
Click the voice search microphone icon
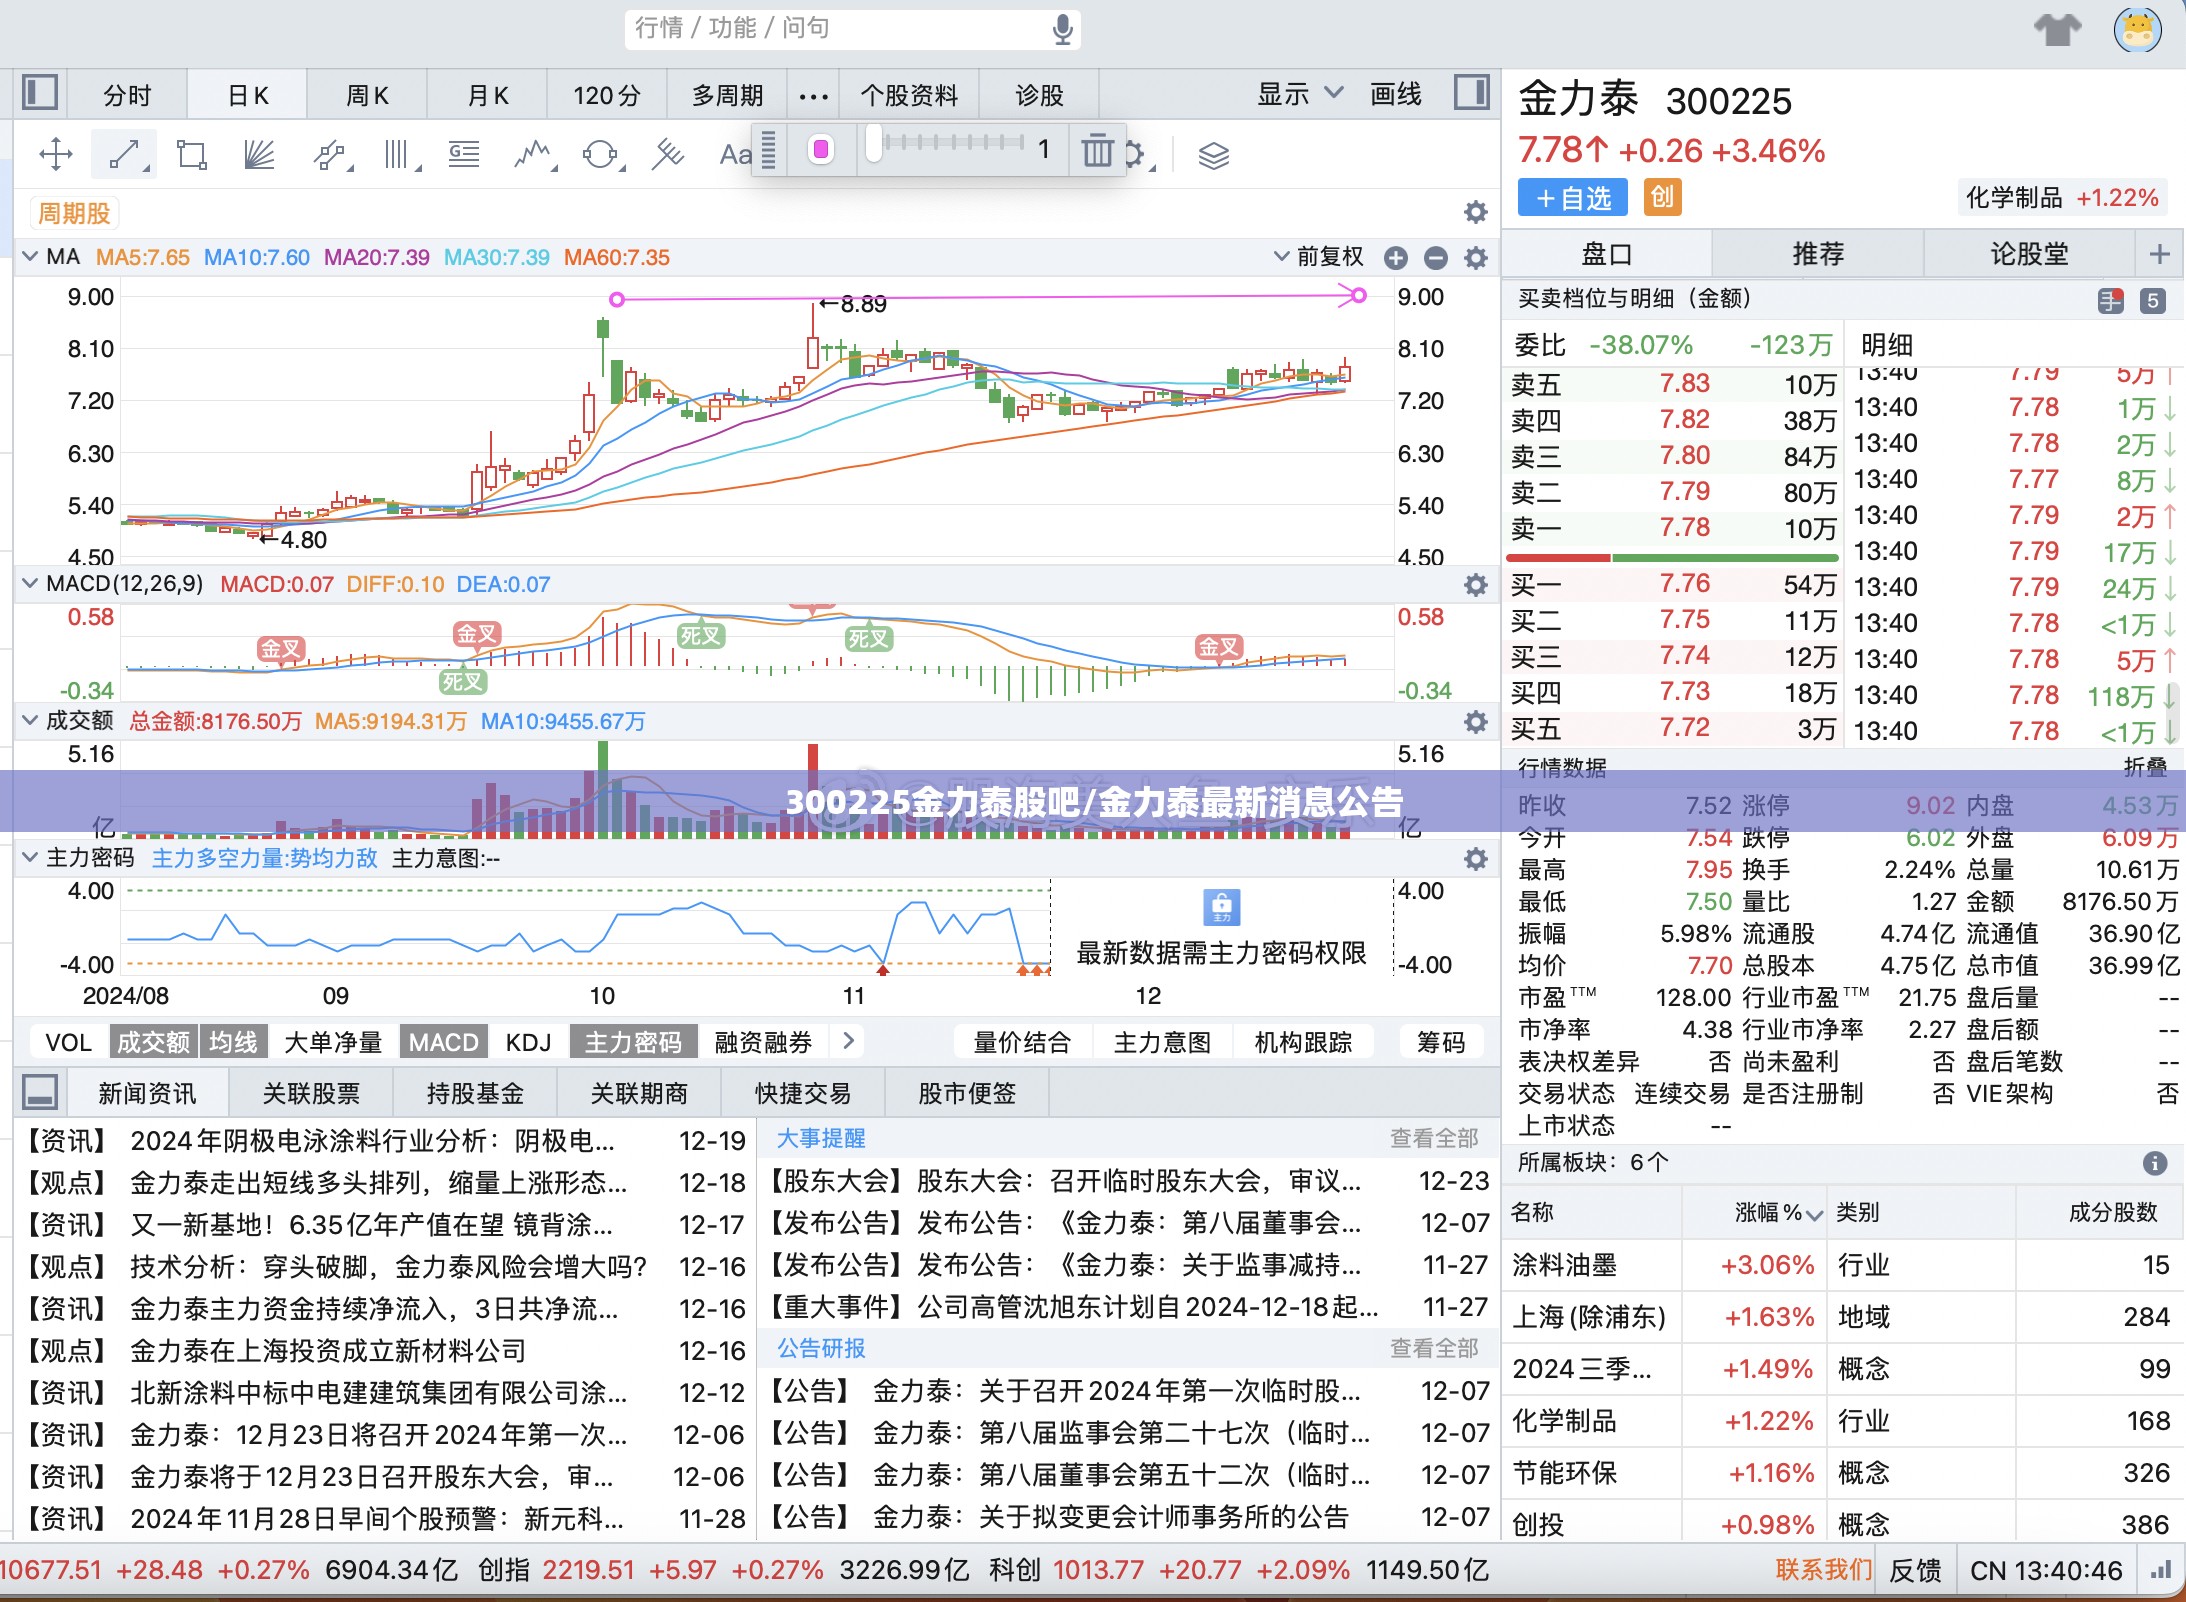[x=1063, y=29]
